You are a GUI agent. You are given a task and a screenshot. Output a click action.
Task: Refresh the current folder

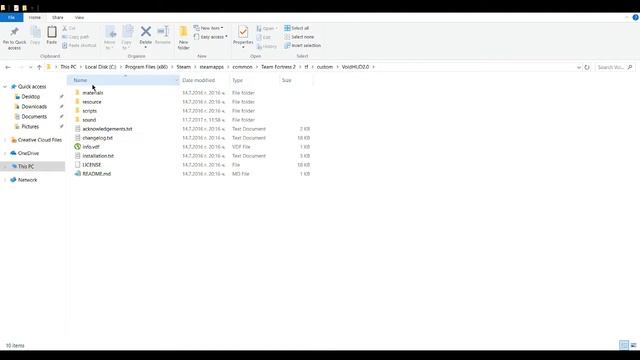(587, 67)
